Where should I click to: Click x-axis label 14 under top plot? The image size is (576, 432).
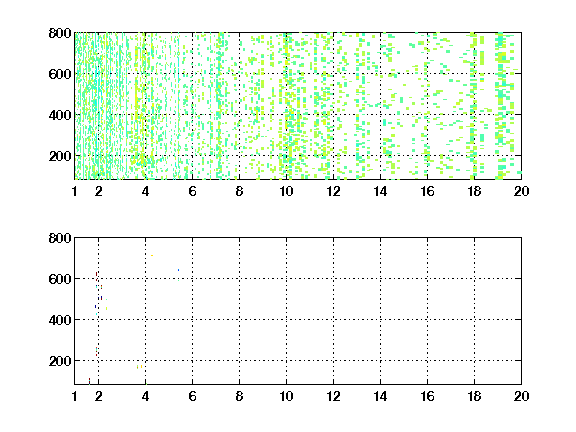coord(380,191)
